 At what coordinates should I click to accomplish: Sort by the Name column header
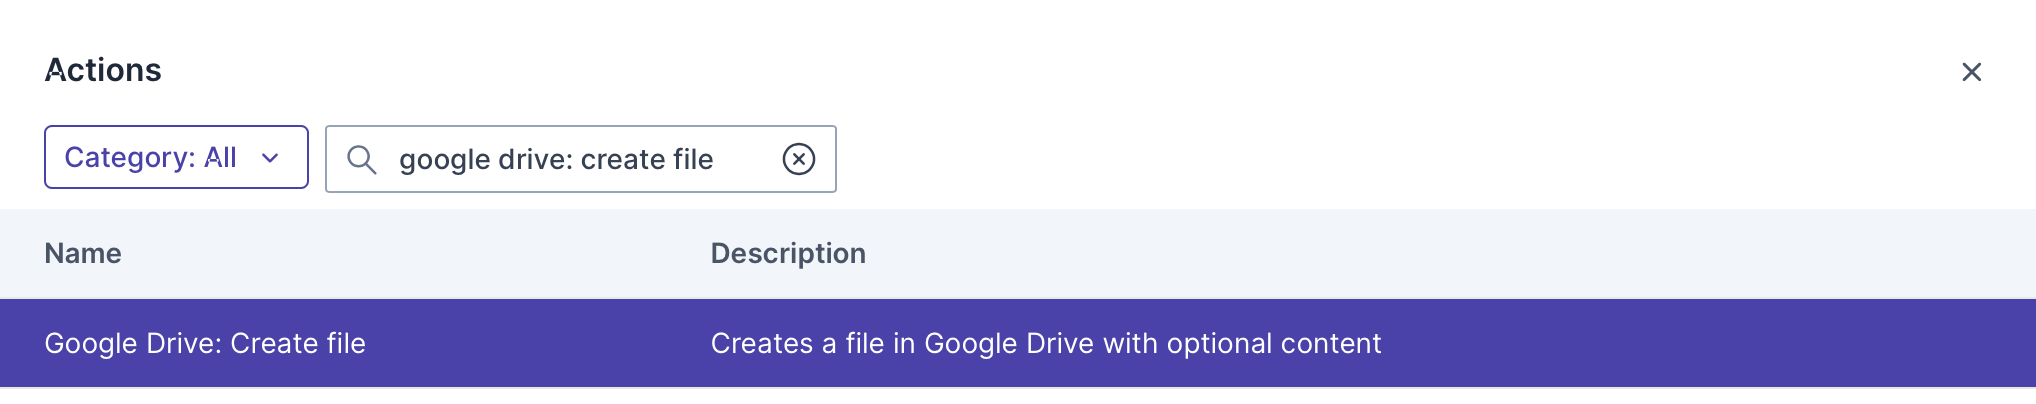pos(83,254)
